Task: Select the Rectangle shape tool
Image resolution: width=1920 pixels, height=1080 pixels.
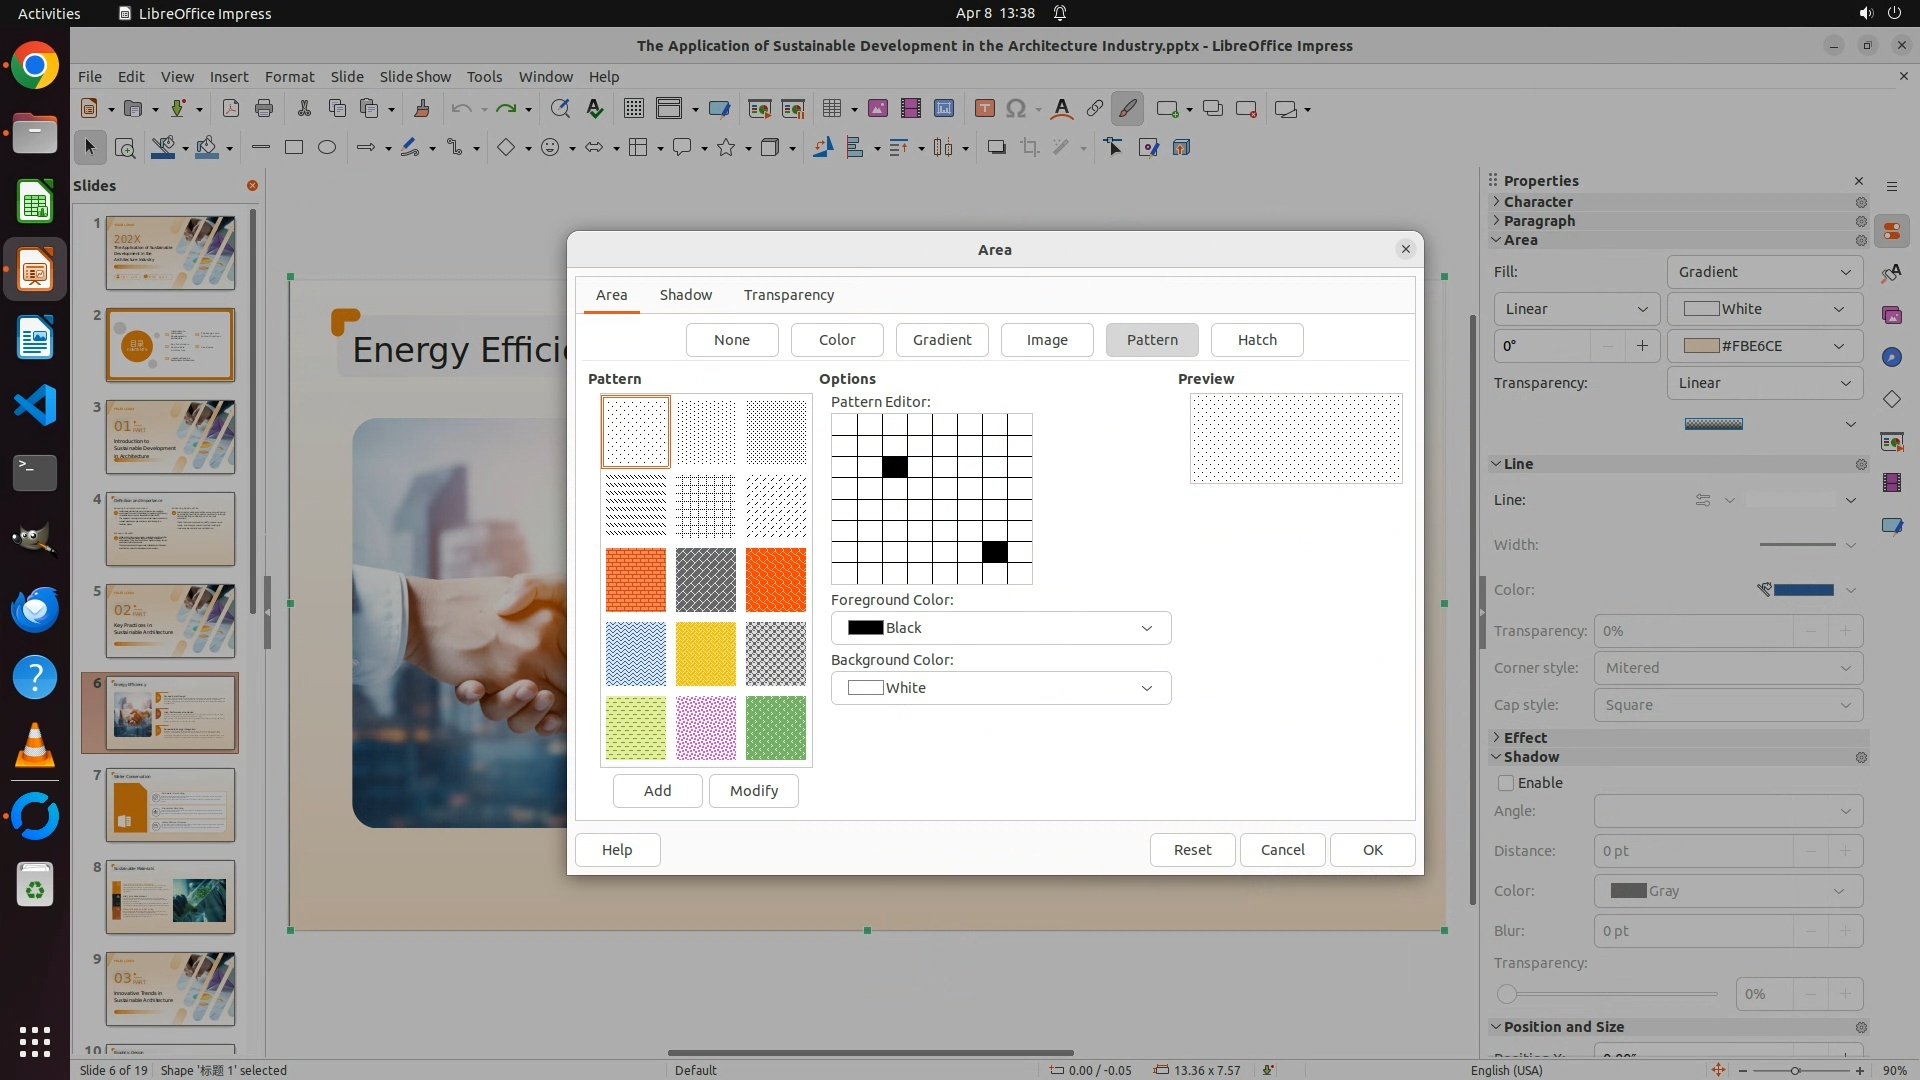Action: click(294, 148)
